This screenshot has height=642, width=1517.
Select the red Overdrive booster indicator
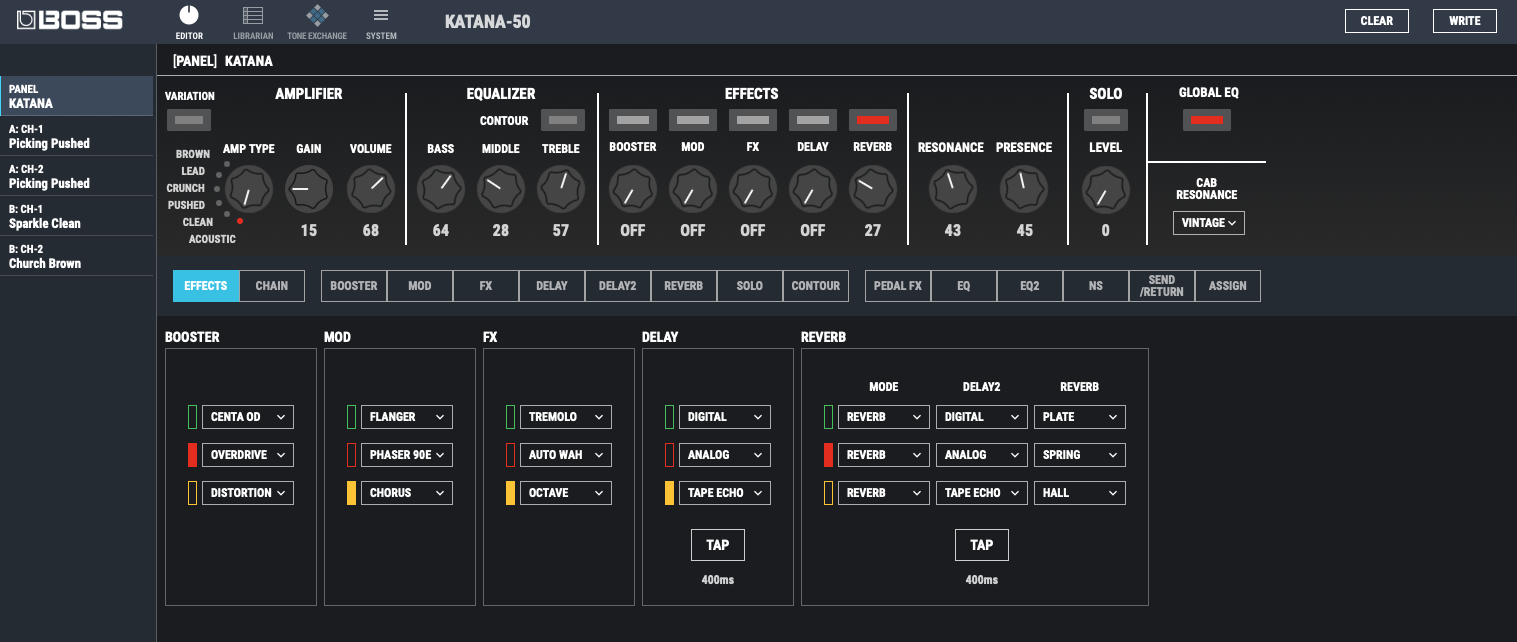[192, 455]
